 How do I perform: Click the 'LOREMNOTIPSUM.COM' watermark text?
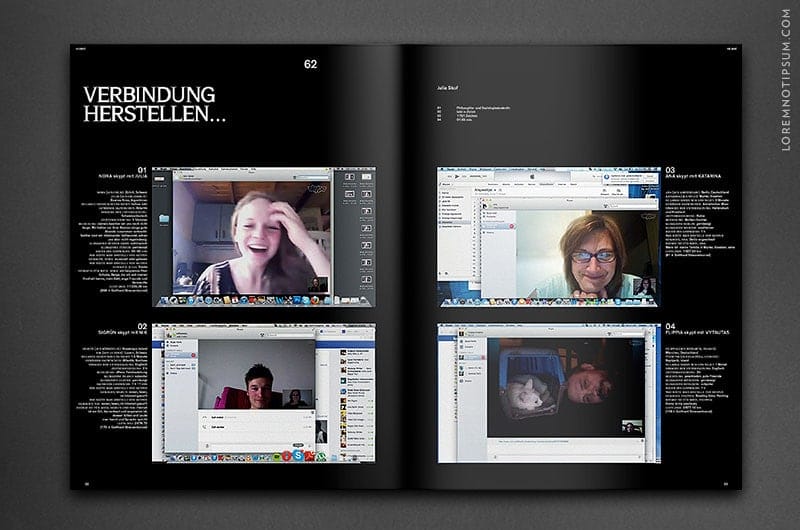click(x=784, y=90)
